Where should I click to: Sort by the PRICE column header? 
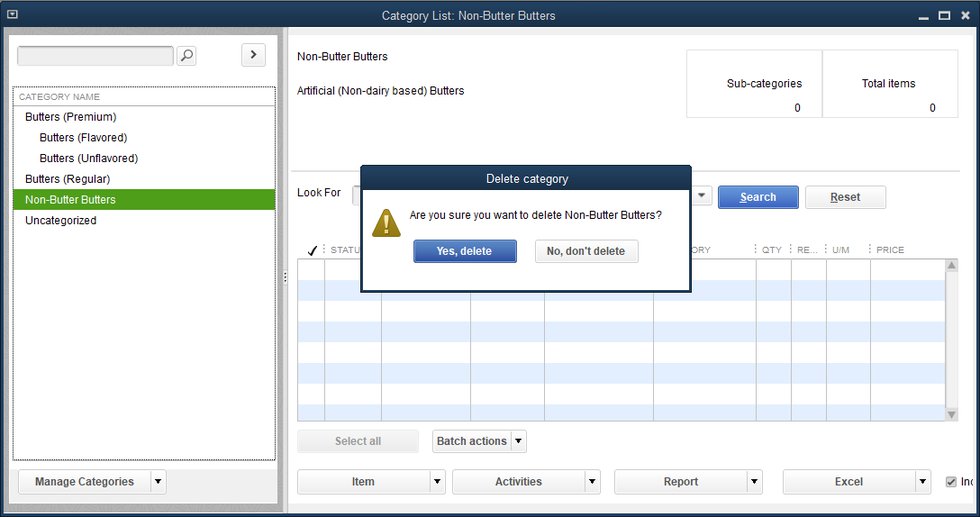[890, 250]
